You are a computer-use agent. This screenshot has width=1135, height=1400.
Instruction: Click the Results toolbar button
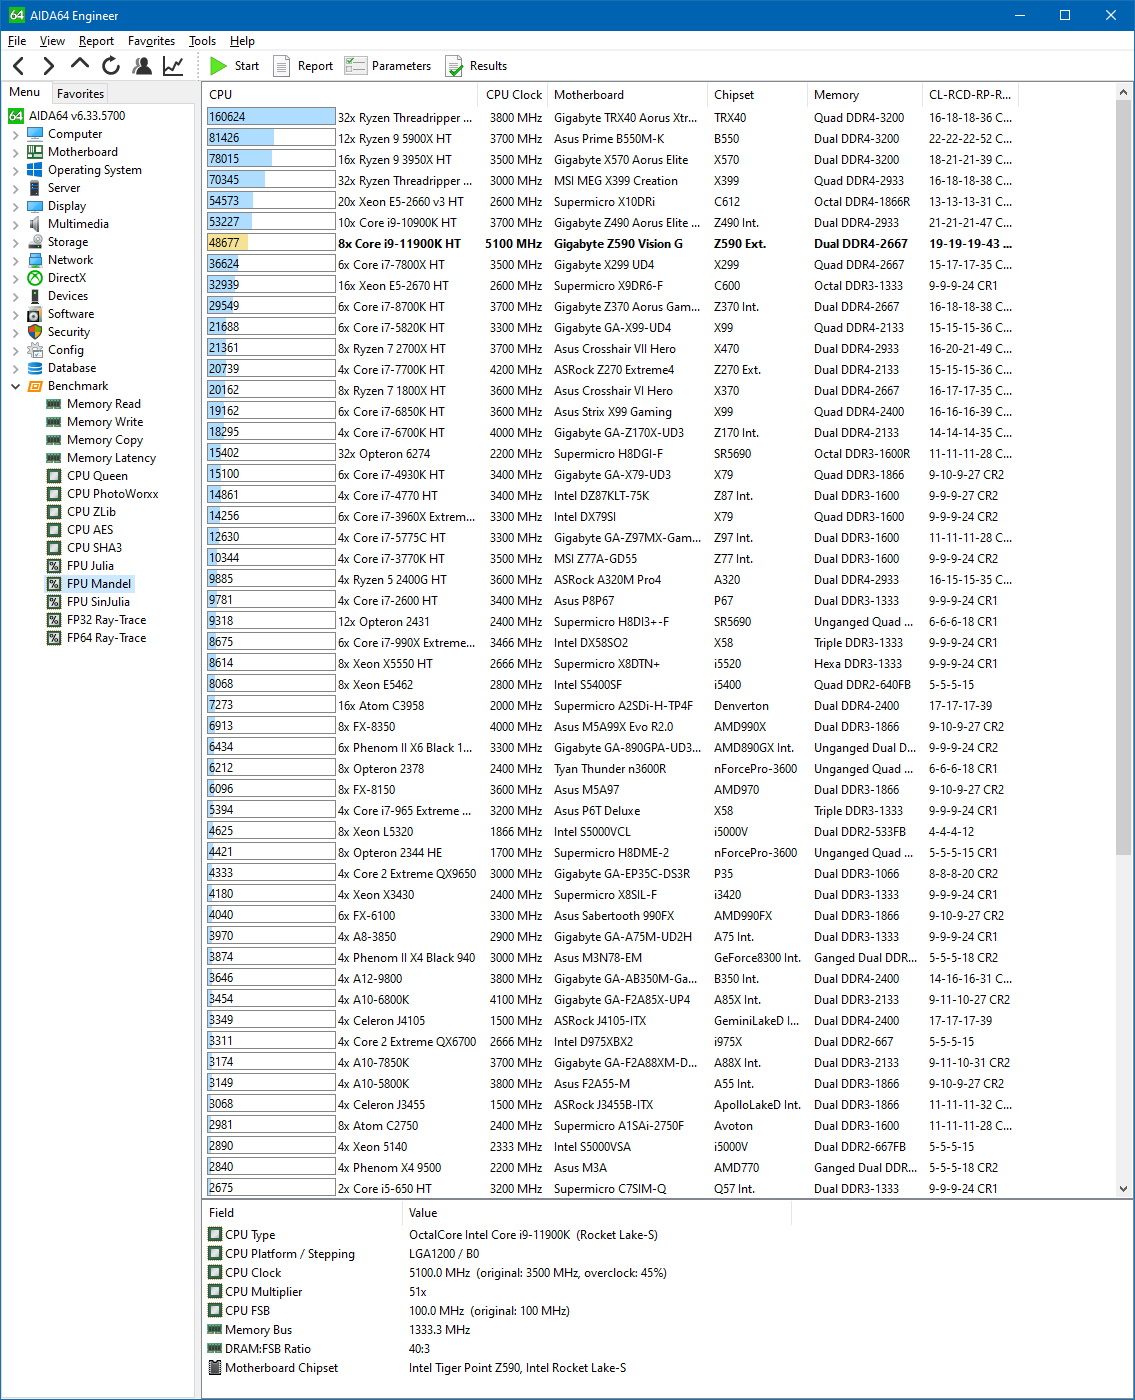click(476, 66)
